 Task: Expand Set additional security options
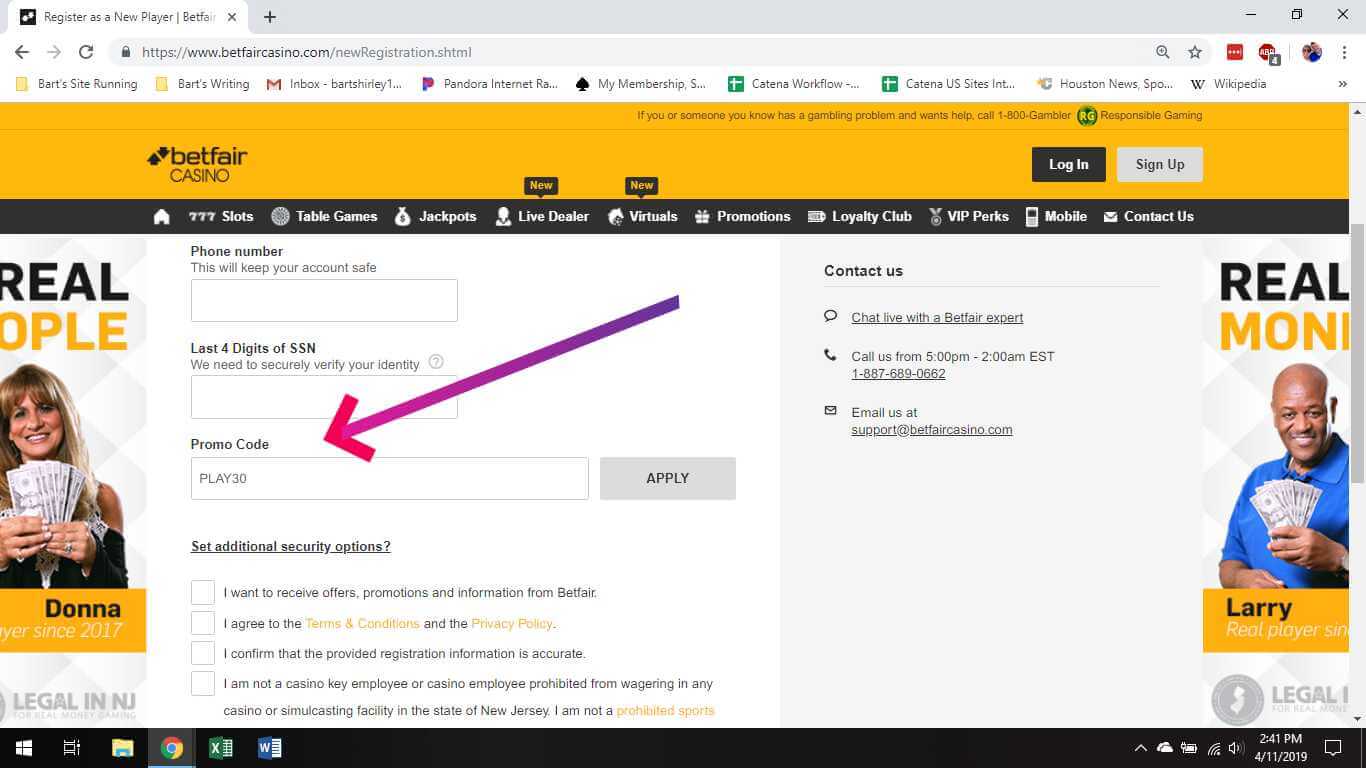click(291, 546)
